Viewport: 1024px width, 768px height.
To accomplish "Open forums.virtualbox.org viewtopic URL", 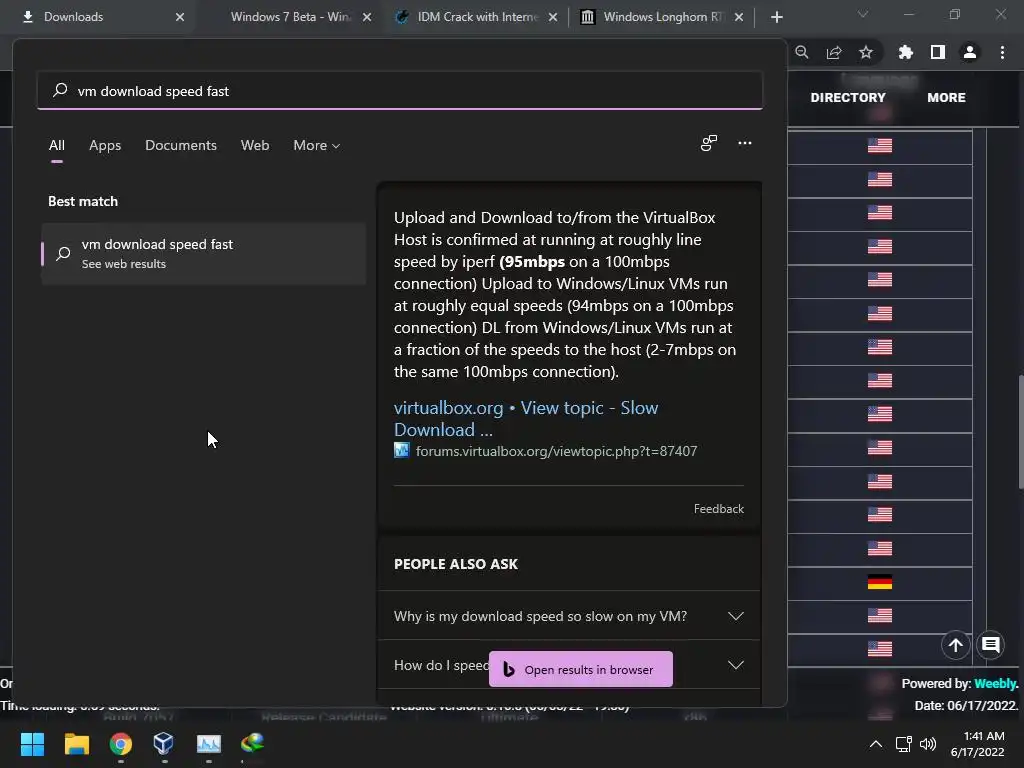I will point(556,451).
